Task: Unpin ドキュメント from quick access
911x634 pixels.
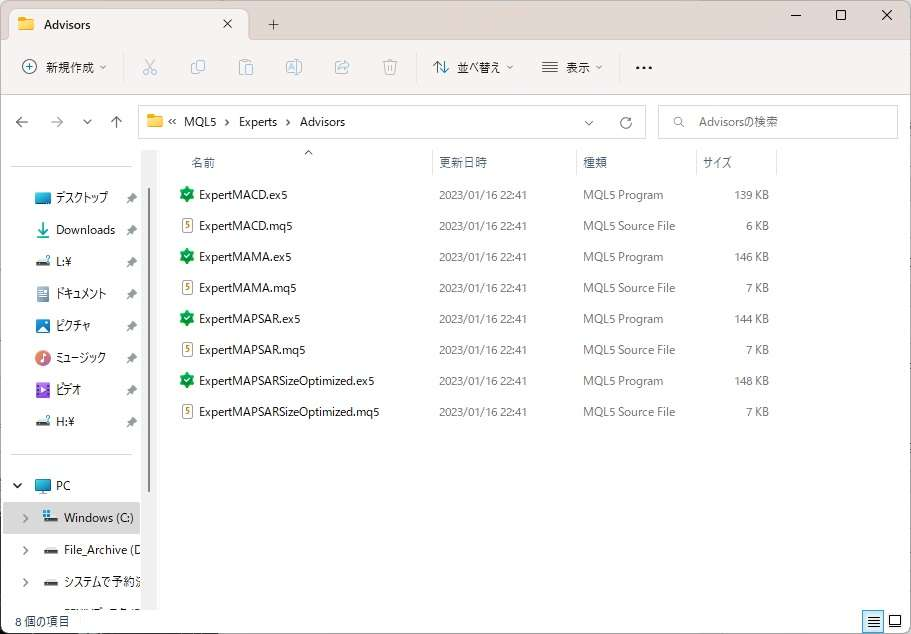Action: pyautogui.click(x=131, y=294)
